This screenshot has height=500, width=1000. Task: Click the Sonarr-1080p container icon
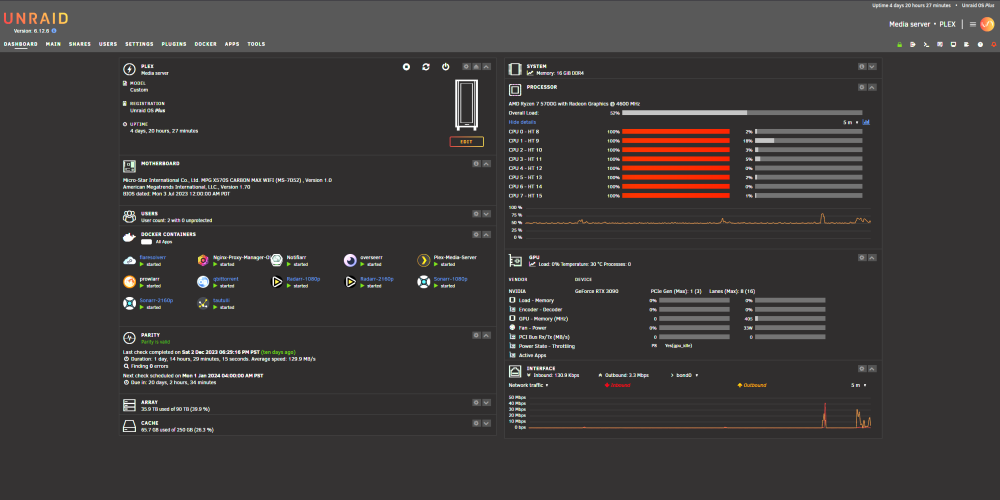(x=423, y=282)
